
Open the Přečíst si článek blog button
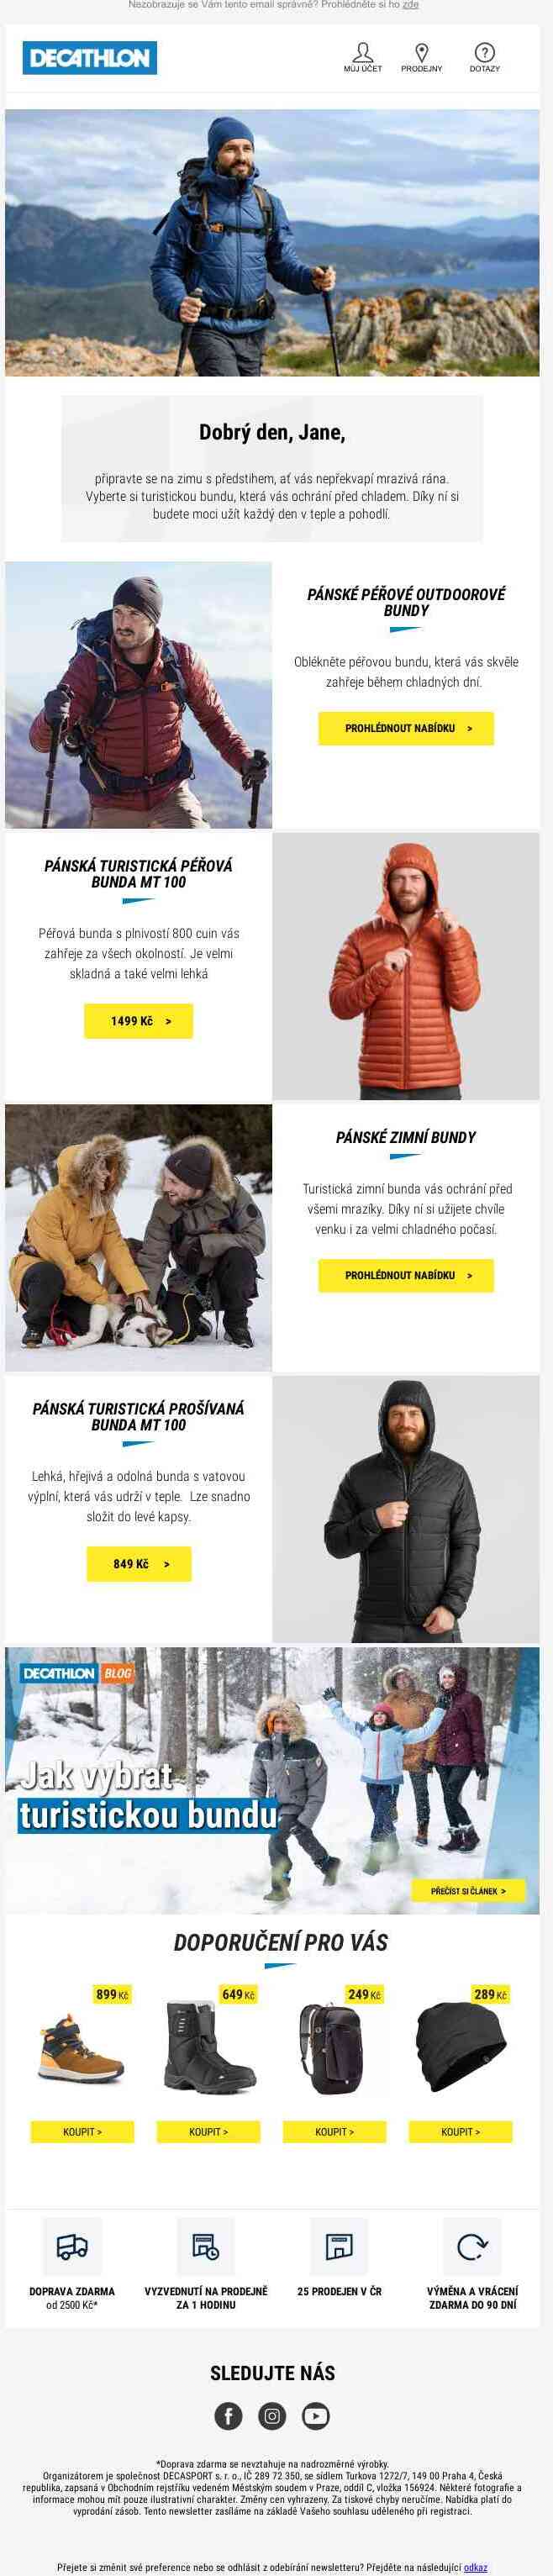click(468, 1891)
